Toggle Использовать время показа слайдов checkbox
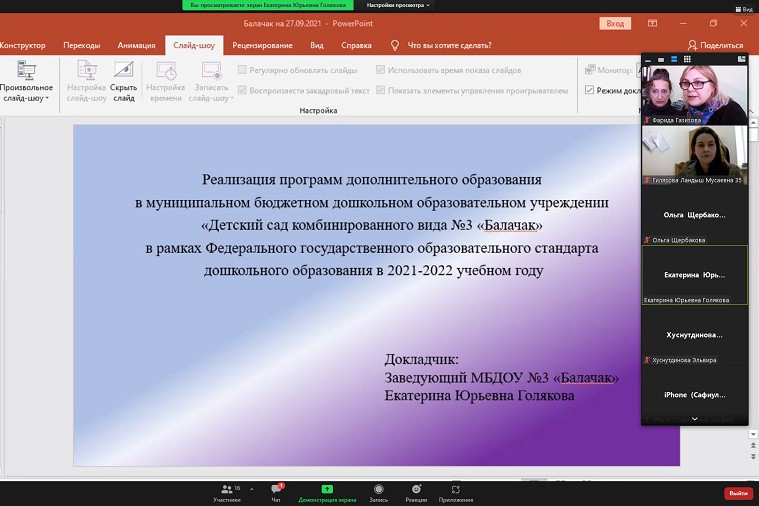759x506 pixels. pyautogui.click(x=380, y=70)
